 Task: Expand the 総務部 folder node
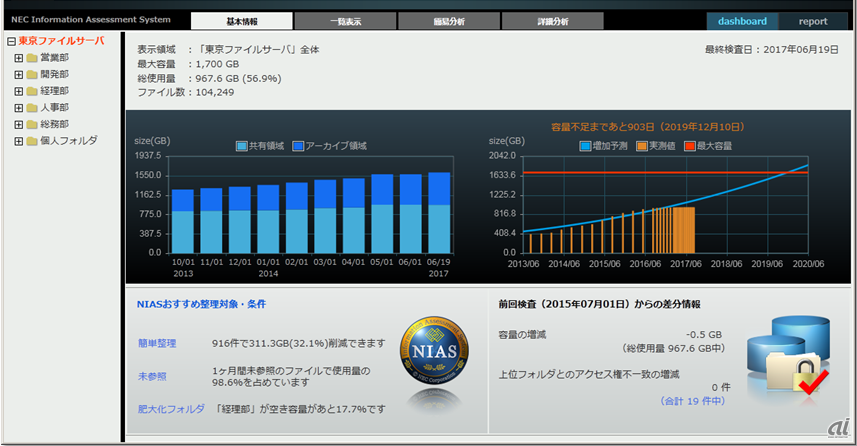[x=19, y=125]
